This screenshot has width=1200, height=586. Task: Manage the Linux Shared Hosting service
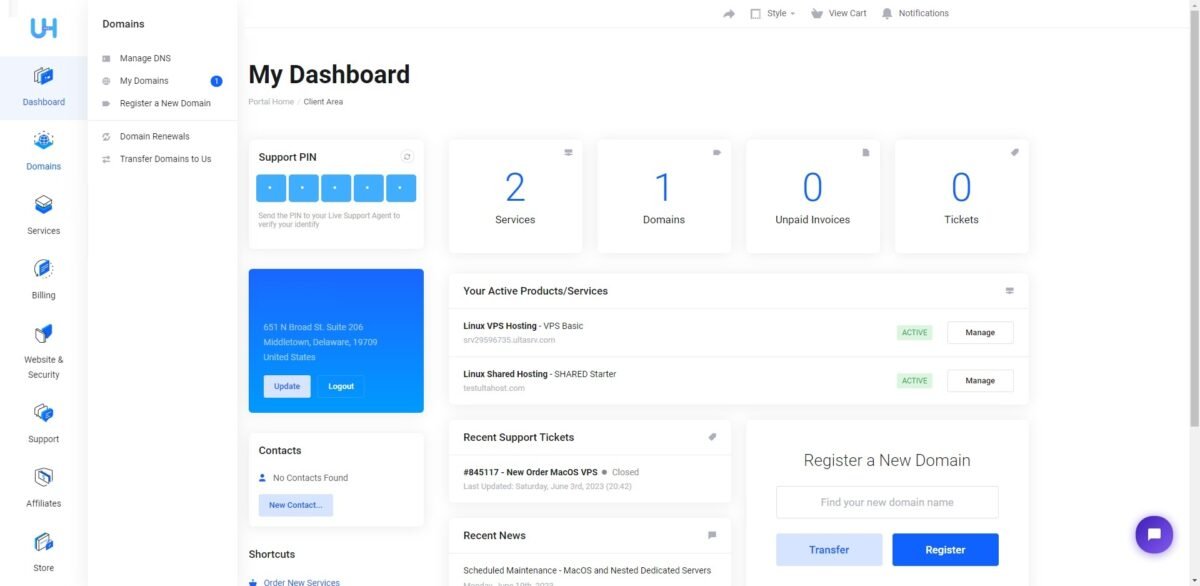pyautogui.click(x=980, y=380)
